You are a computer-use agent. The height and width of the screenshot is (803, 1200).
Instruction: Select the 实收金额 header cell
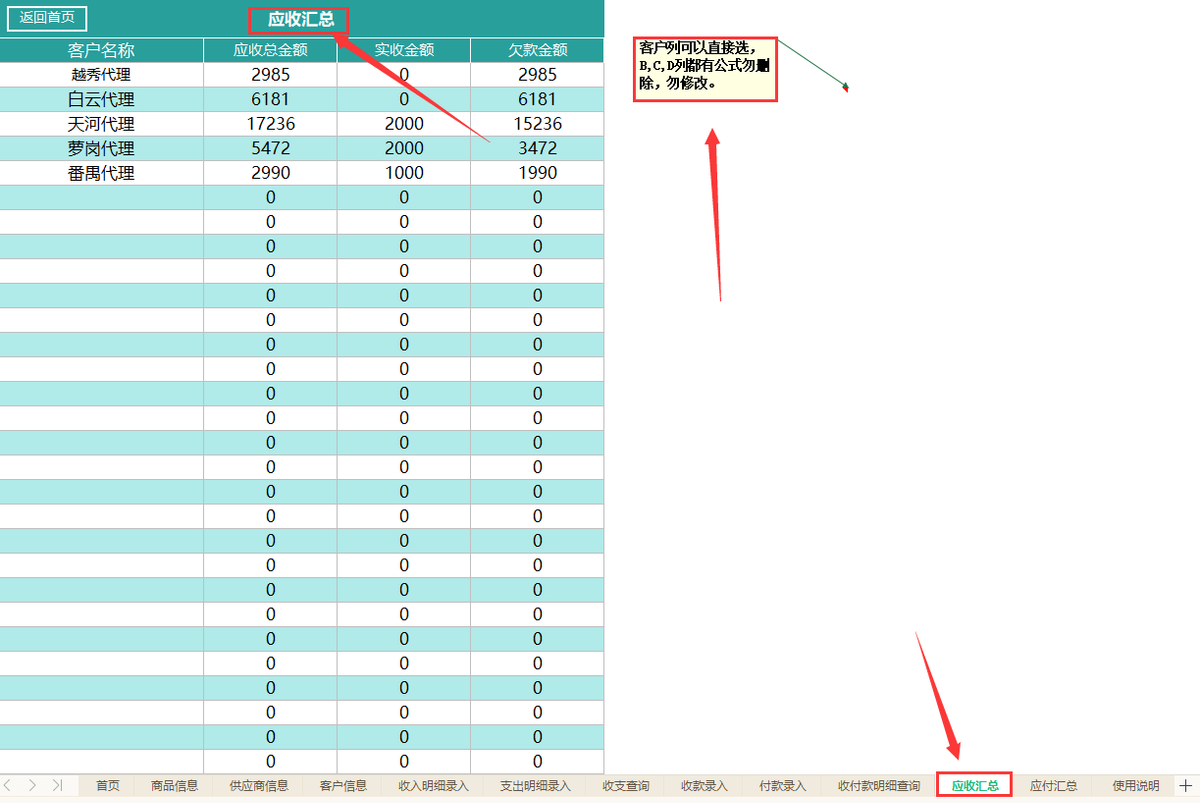pyautogui.click(x=404, y=50)
